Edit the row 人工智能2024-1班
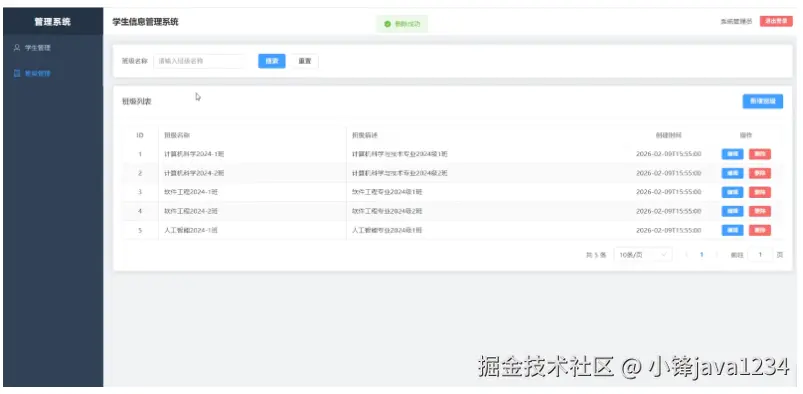Image resolution: width=803 pixels, height=394 pixels. (x=732, y=230)
